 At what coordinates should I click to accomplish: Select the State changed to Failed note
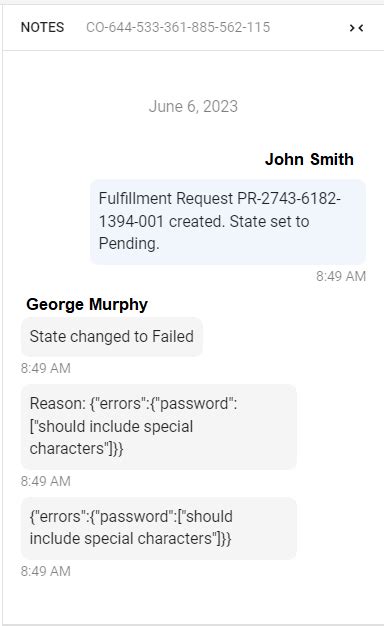click(x=112, y=337)
